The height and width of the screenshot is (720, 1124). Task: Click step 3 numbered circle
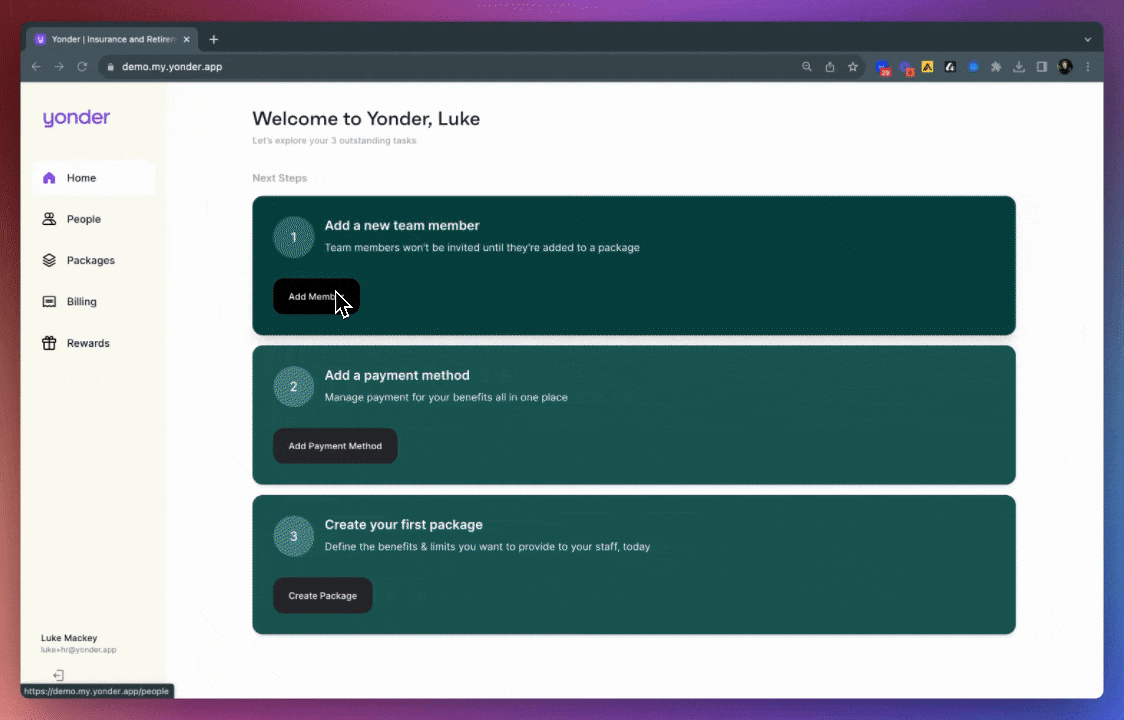pos(293,536)
